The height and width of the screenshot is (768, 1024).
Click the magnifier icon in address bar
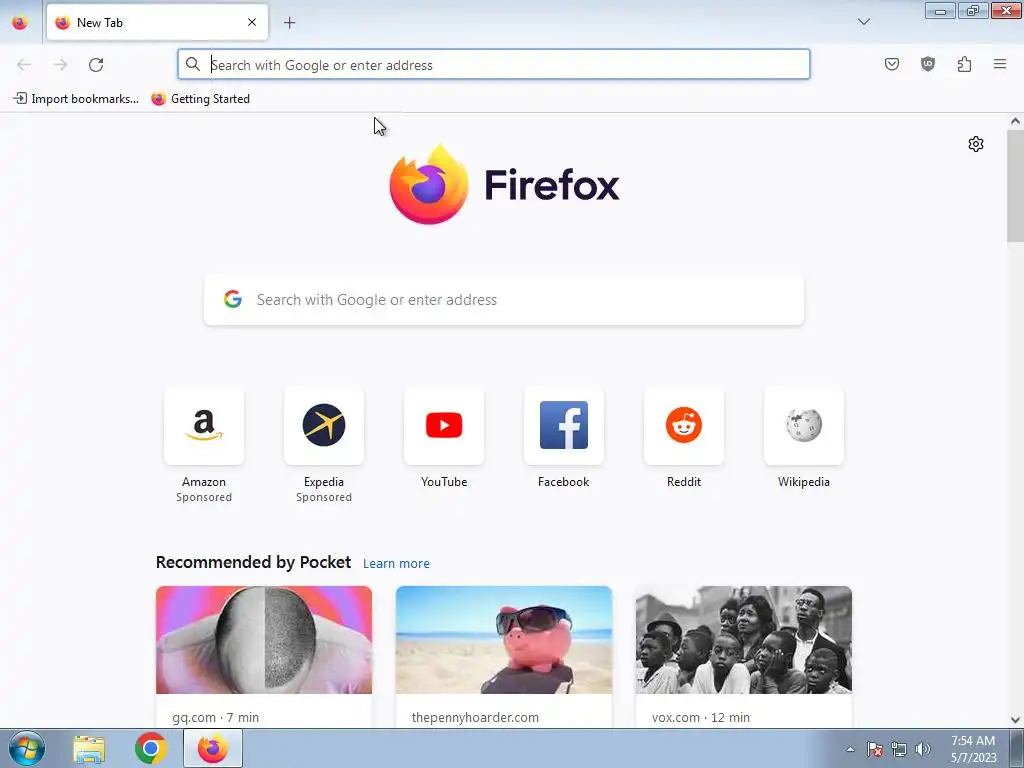[x=193, y=64]
